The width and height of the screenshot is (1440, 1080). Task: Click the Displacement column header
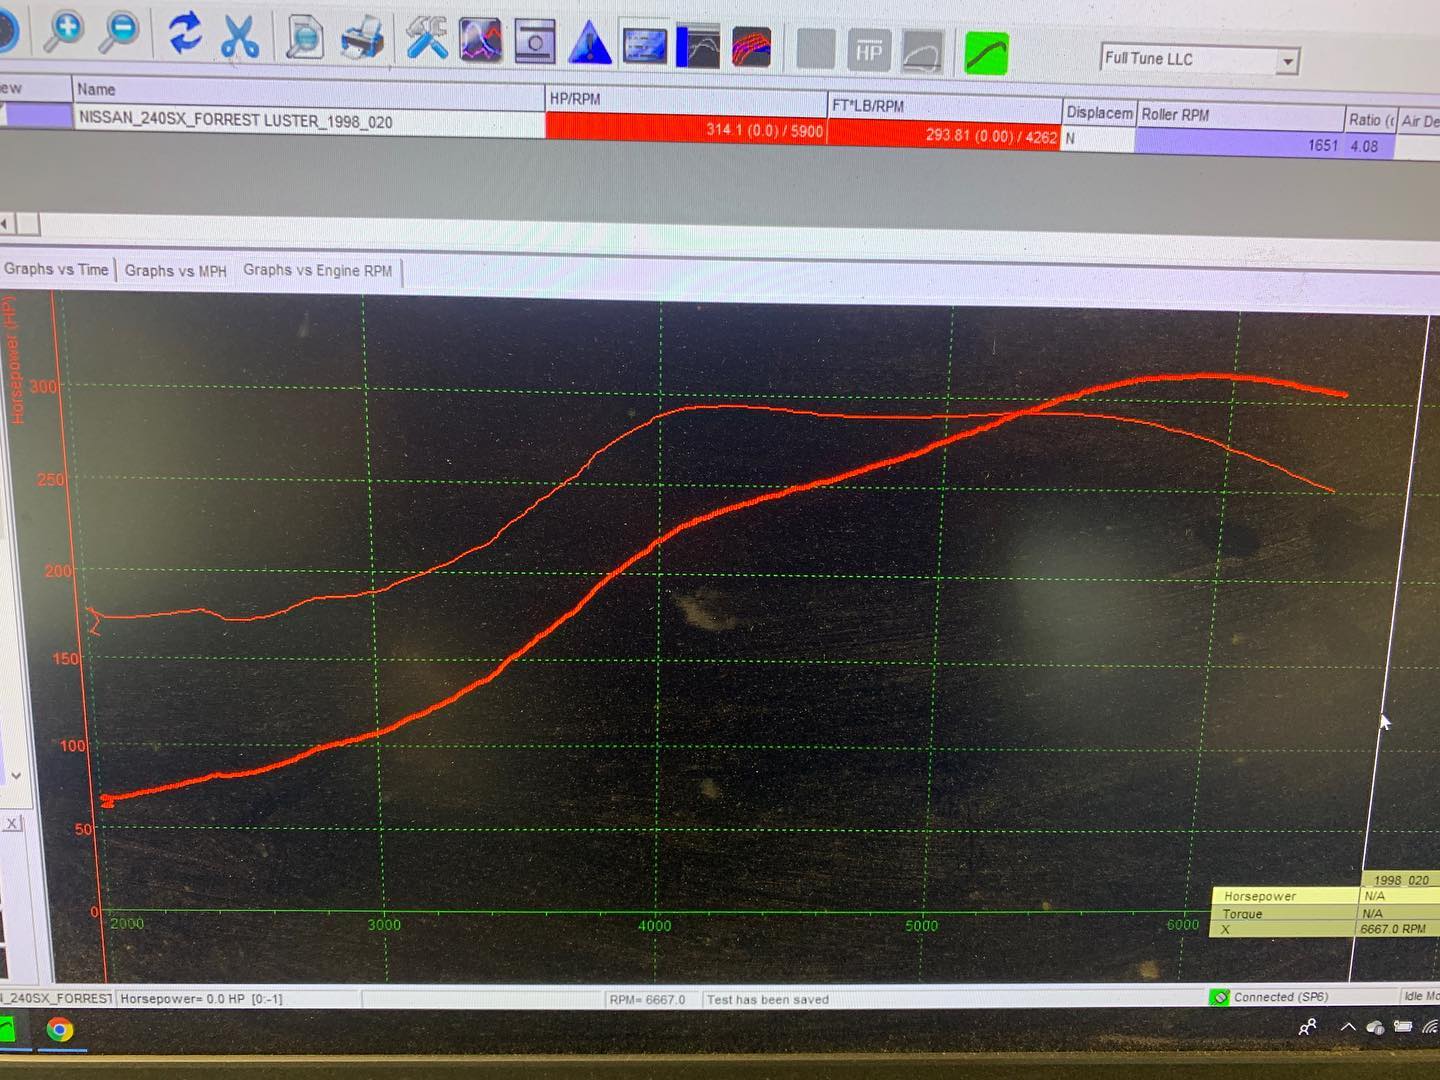[1099, 113]
